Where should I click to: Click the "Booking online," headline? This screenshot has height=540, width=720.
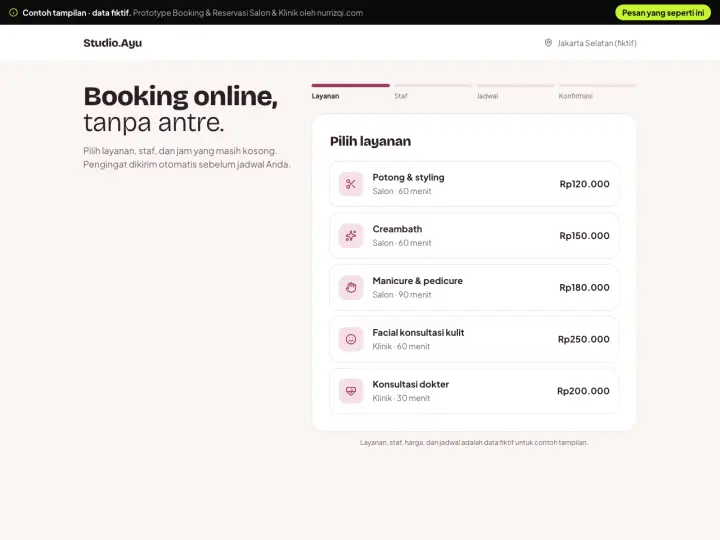click(180, 96)
